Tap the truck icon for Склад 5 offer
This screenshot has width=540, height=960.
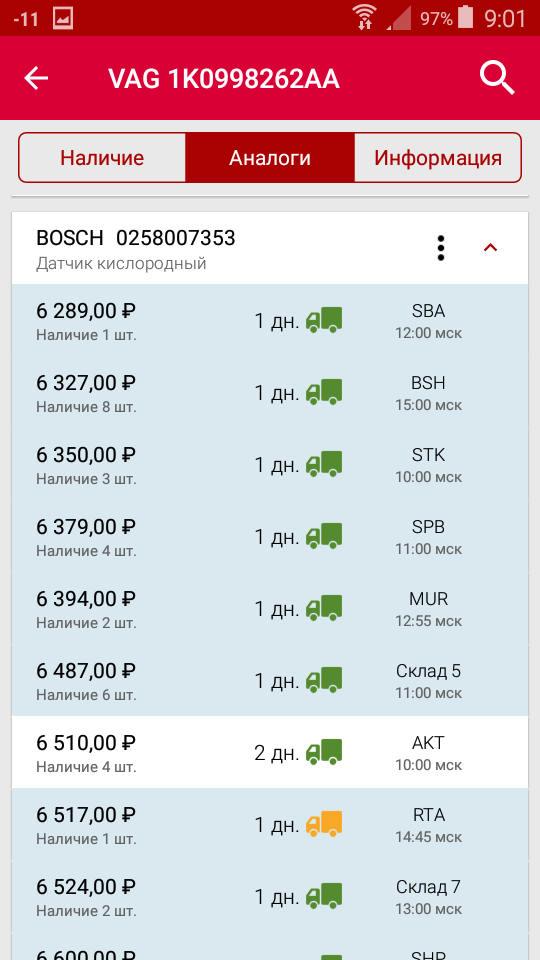tap(324, 680)
